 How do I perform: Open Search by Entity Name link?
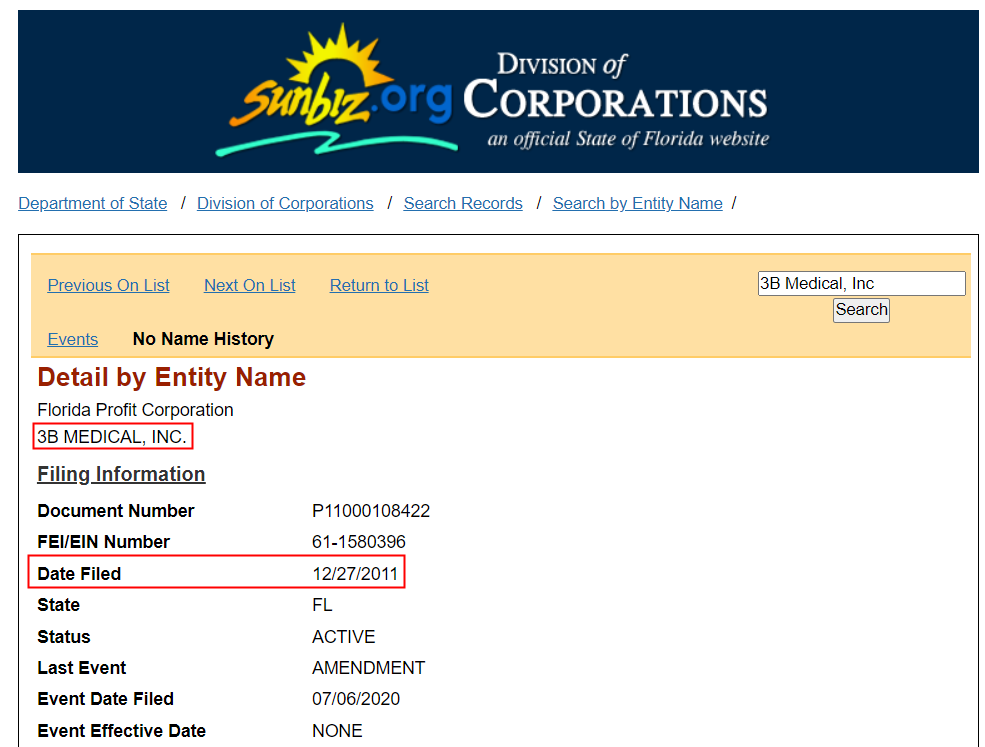(x=638, y=204)
